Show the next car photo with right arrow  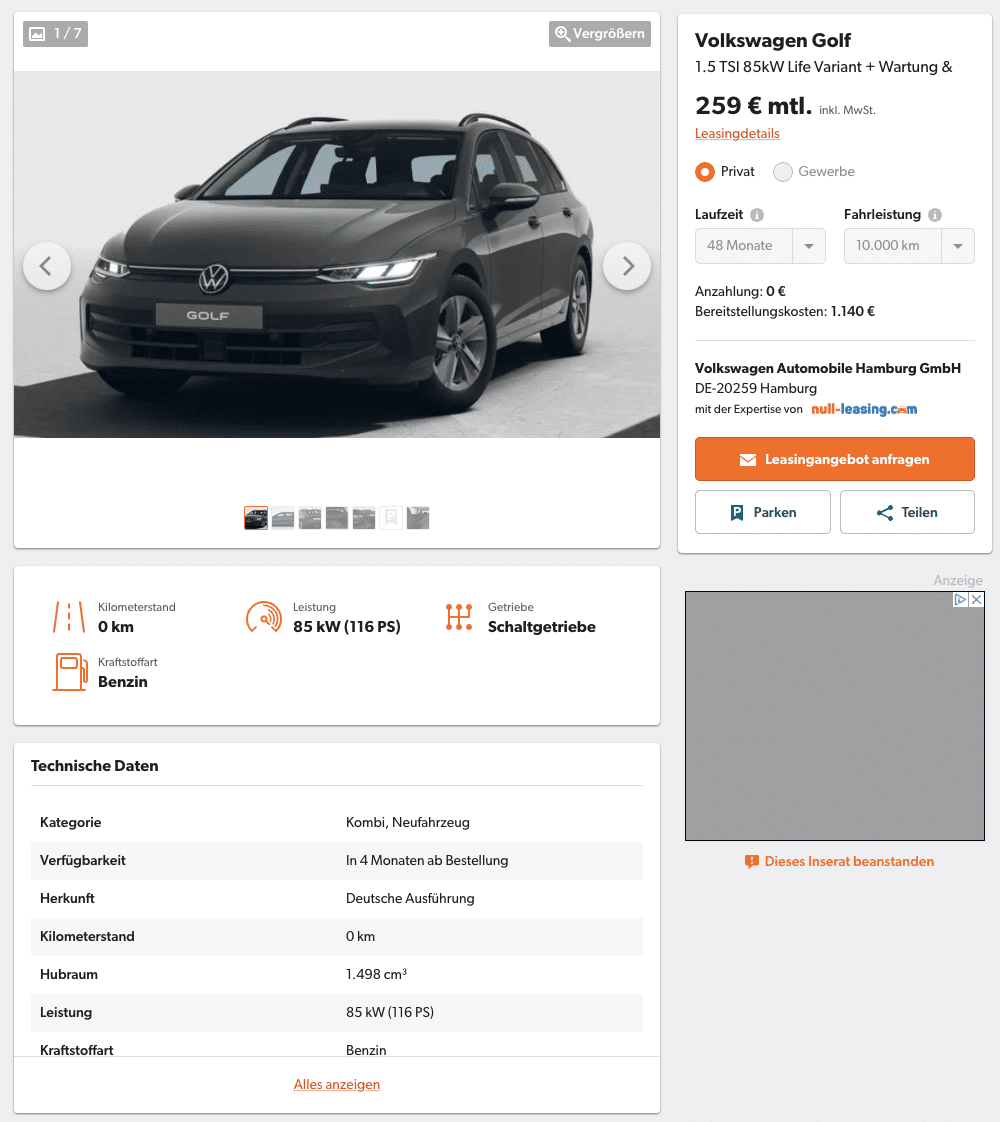click(627, 266)
